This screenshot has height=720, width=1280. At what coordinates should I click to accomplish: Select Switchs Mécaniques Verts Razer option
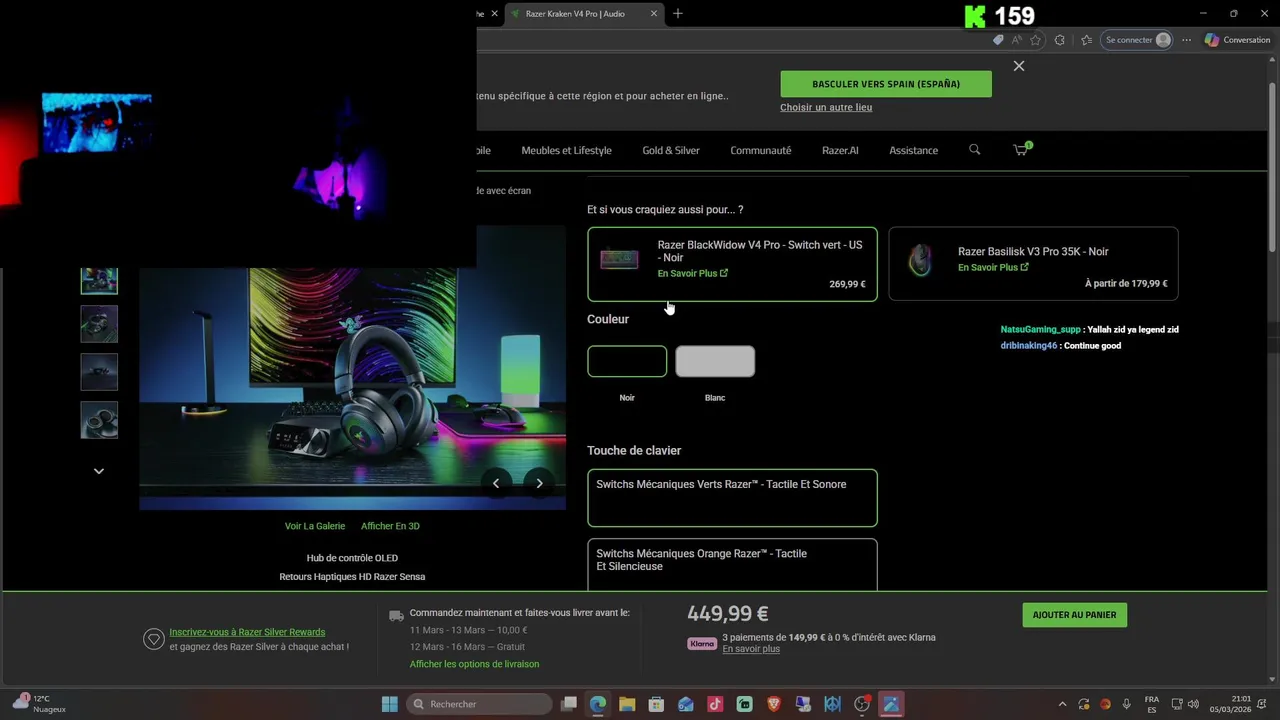coord(732,498)
